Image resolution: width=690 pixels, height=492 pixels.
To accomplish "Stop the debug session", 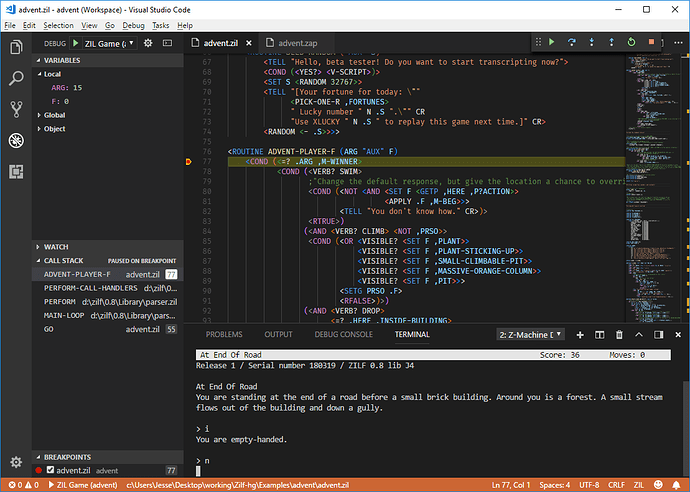I will 651,42.
